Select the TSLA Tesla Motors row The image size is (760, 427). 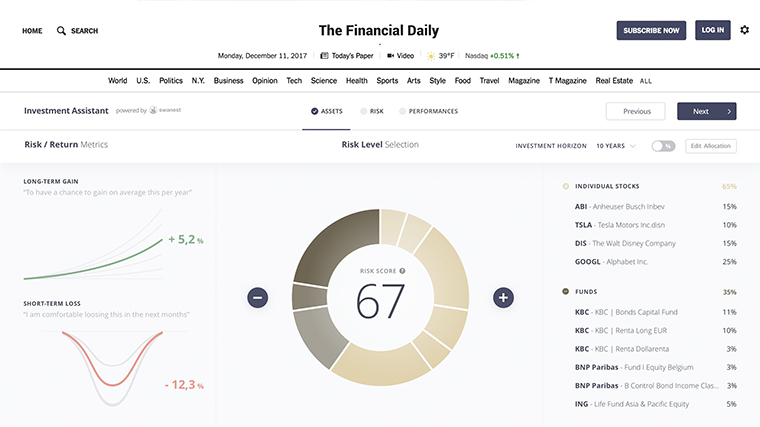(655, 225)
